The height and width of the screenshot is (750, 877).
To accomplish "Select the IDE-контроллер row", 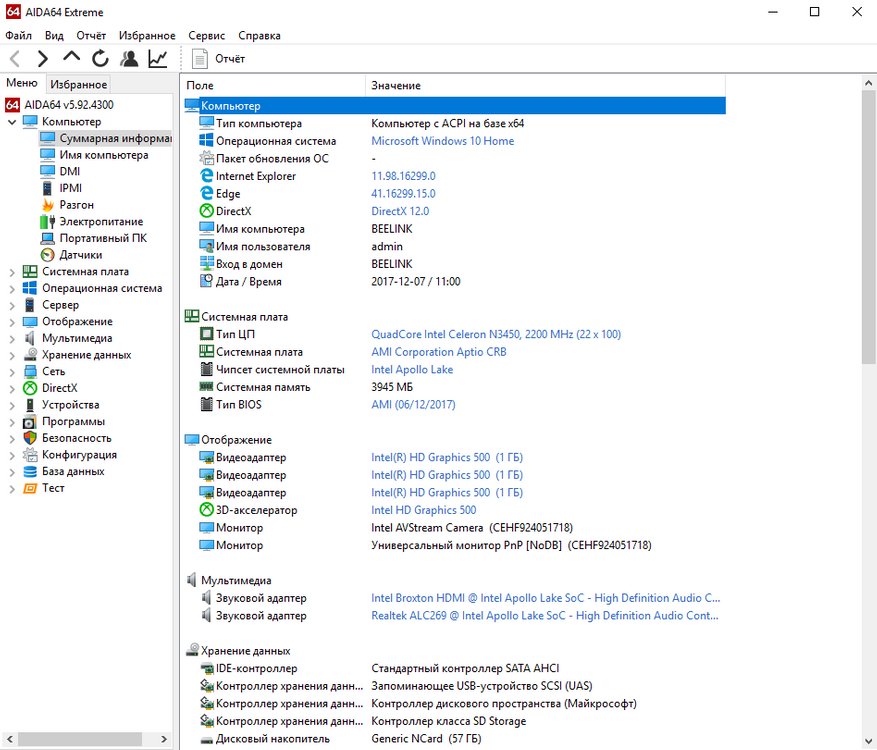I will (x=455, y=668).
